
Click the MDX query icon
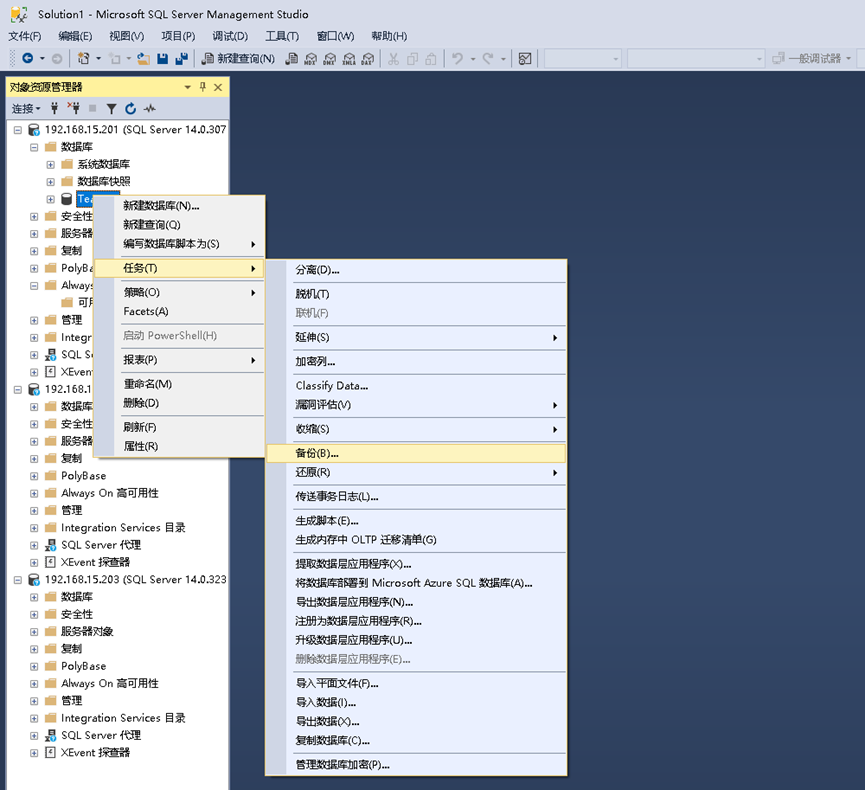[x=311, y=58]
